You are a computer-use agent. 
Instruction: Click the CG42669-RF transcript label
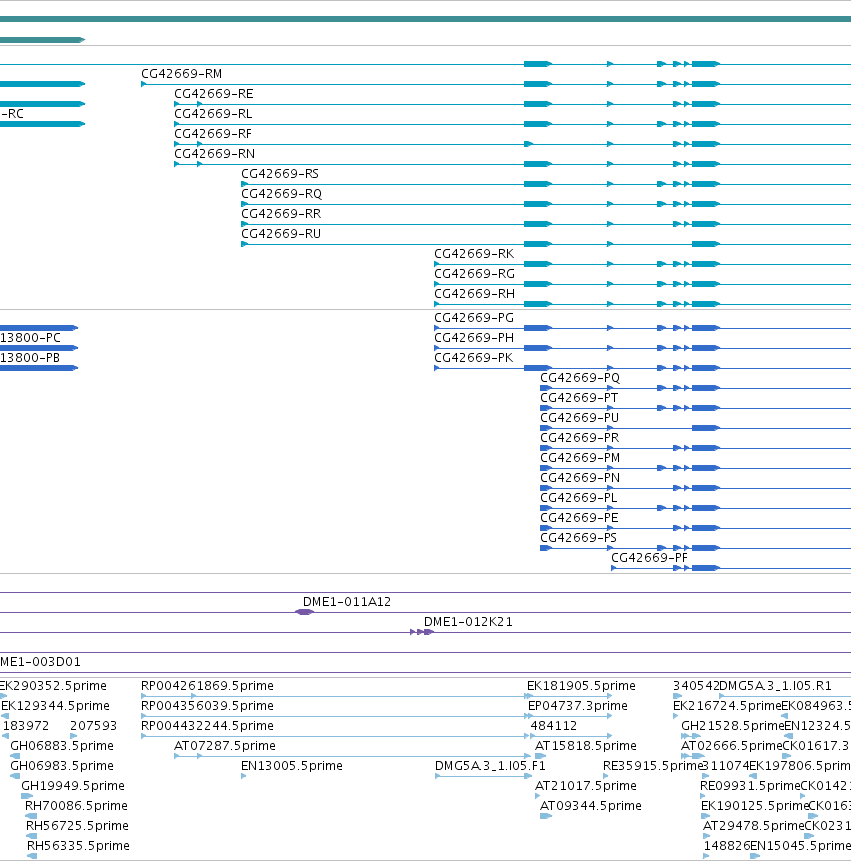(x=213, y=134)
